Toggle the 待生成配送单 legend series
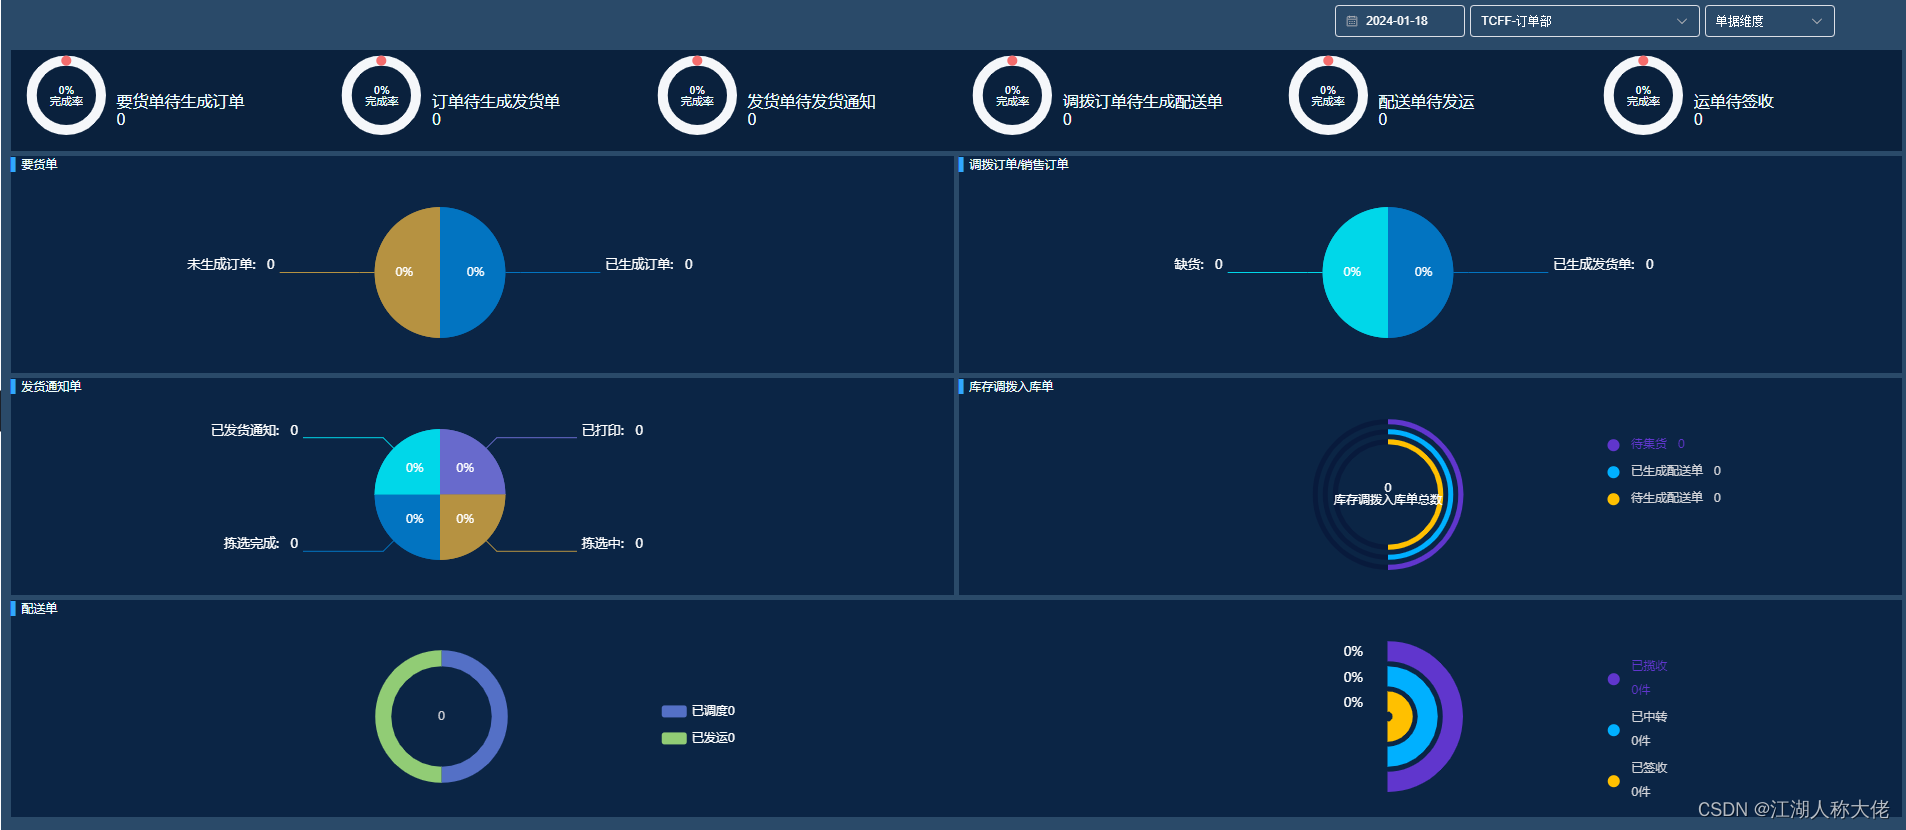1906x830 pixels. (x=1664, y=498)
